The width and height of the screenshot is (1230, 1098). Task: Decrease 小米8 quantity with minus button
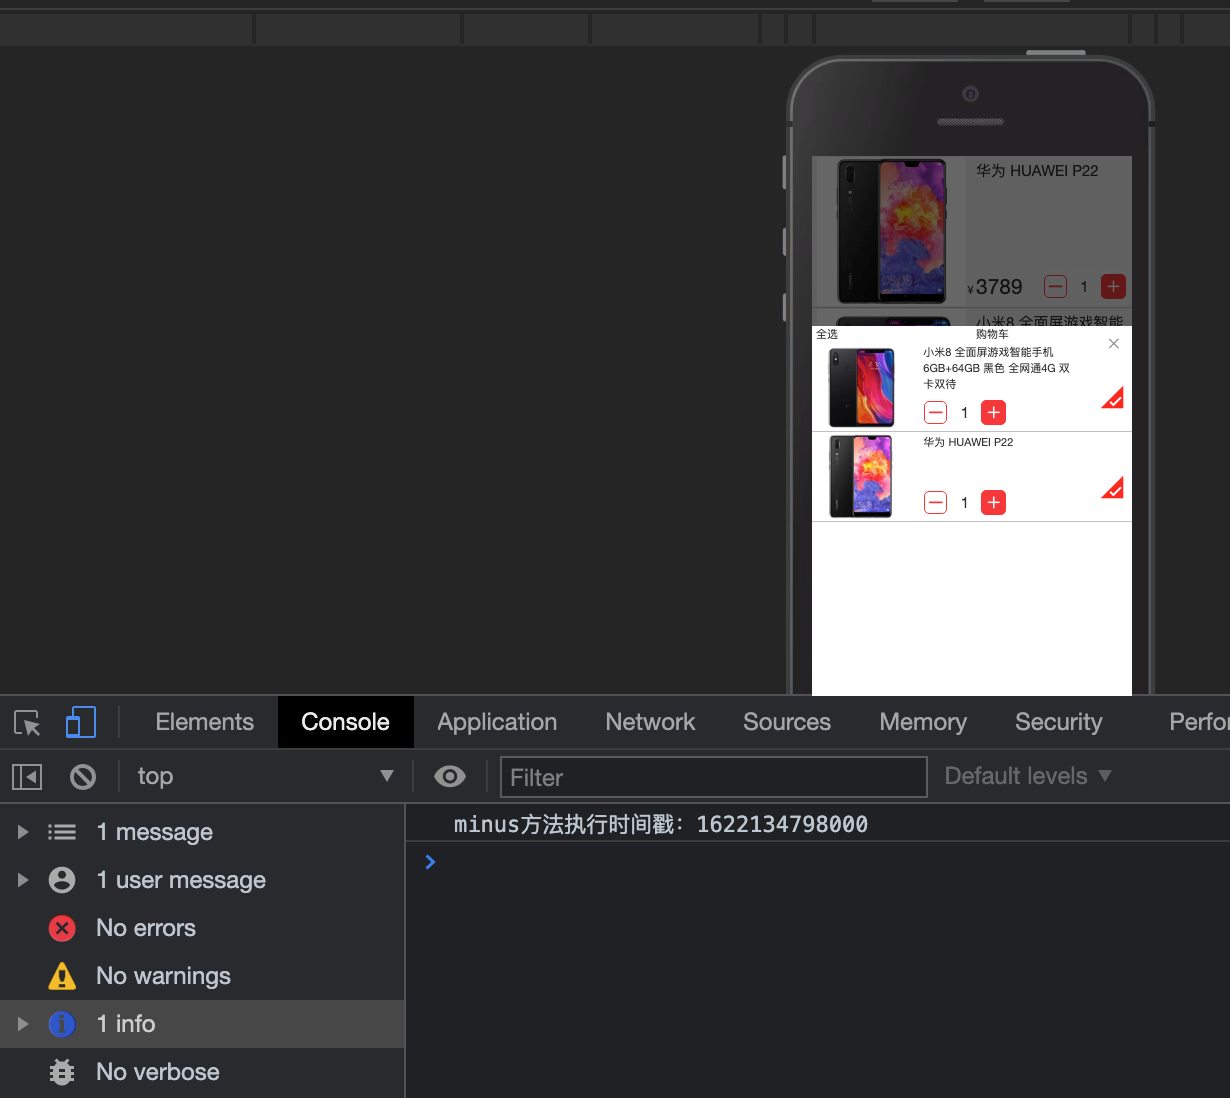pos(935,412)
